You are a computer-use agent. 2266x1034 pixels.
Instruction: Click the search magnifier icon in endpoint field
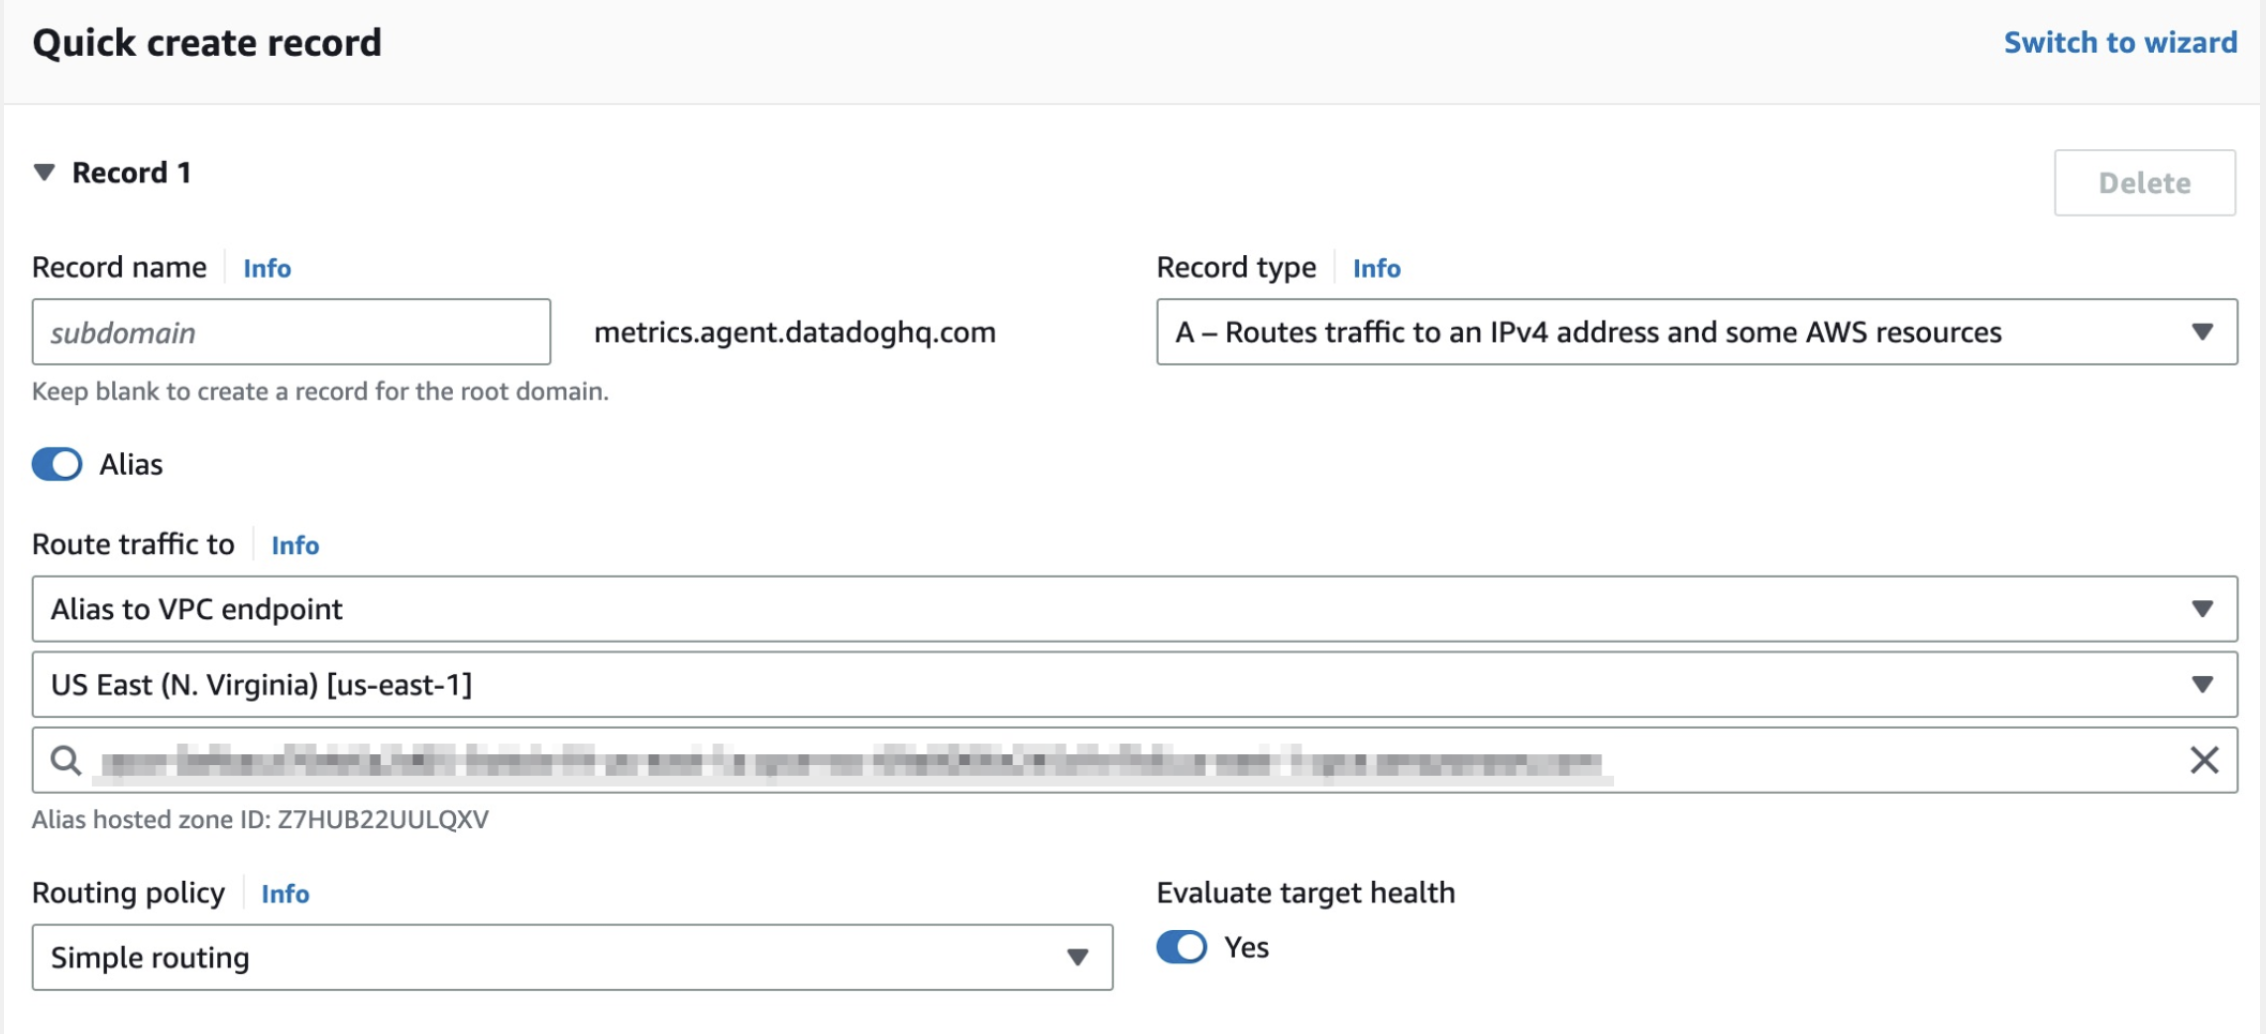pyautogui.click(x=66, y=760)
